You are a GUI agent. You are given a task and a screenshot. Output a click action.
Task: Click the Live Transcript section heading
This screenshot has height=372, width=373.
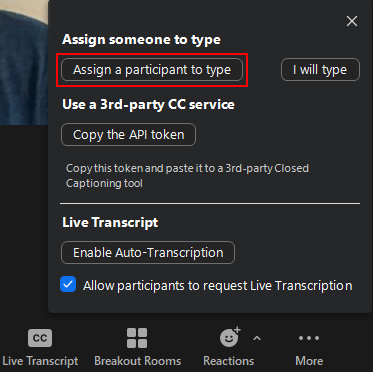pos(110,222)
